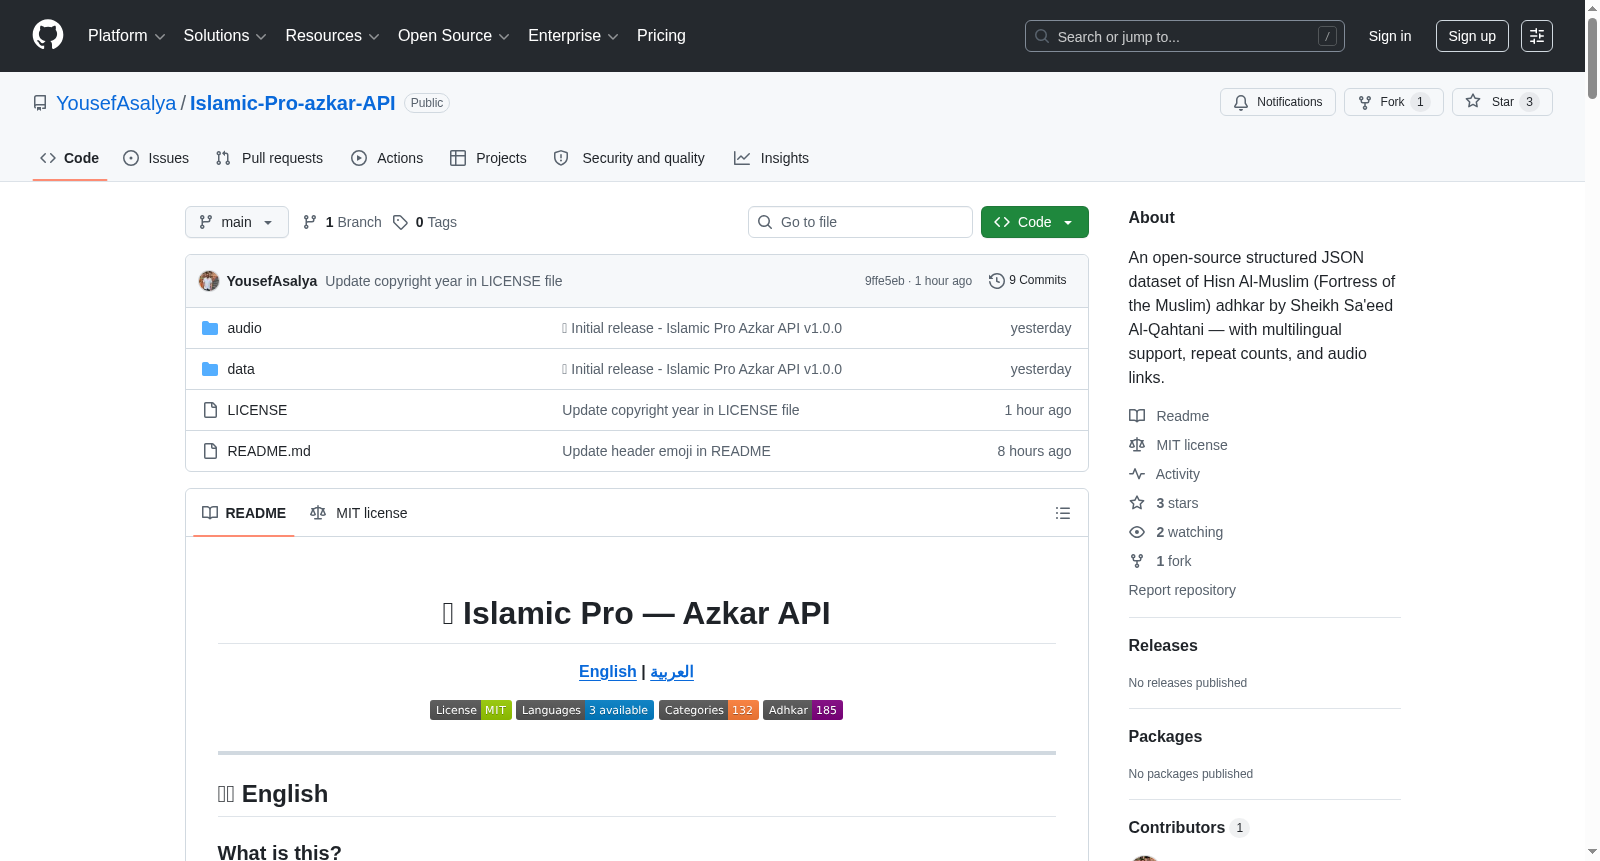Open the Security and quality tab
The height and width of the screenshot is (861, 1600).
point(629,158)
